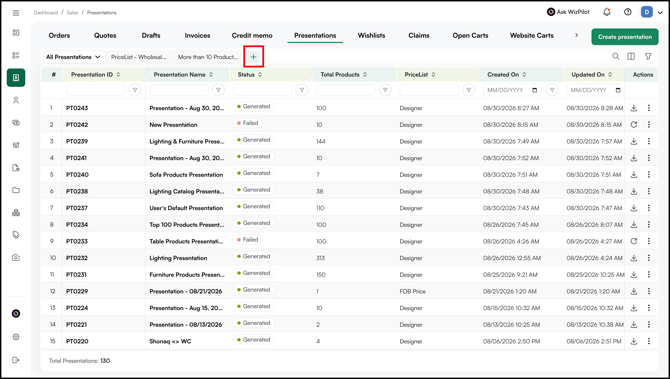The width and height of the screenshot is (670, 379).
Task: Click the Updated On date filter field
Action: point(595,90)
